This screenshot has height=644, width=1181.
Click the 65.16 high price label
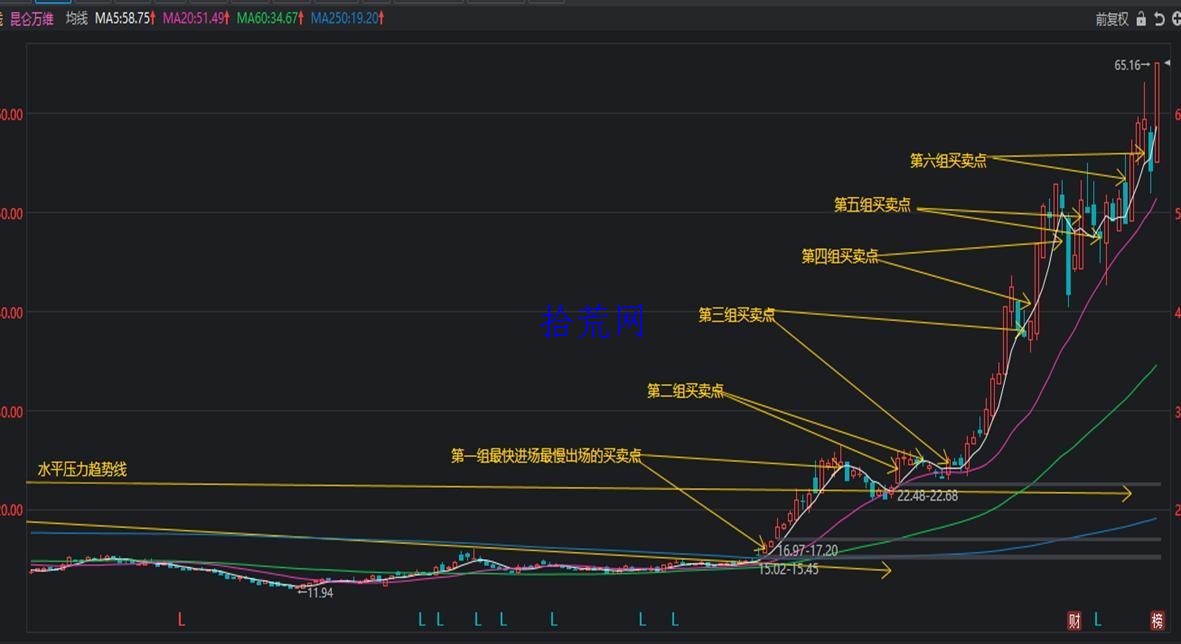[x=1128, y=66]
